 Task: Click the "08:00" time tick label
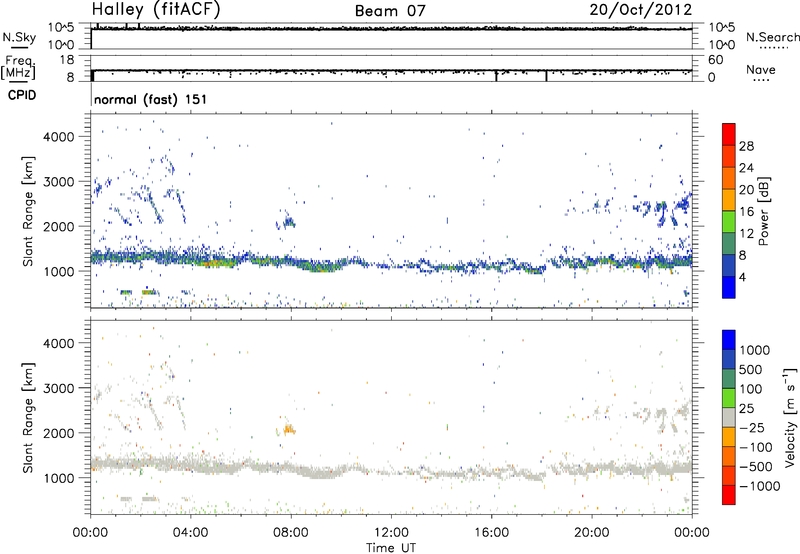point(291,533)
